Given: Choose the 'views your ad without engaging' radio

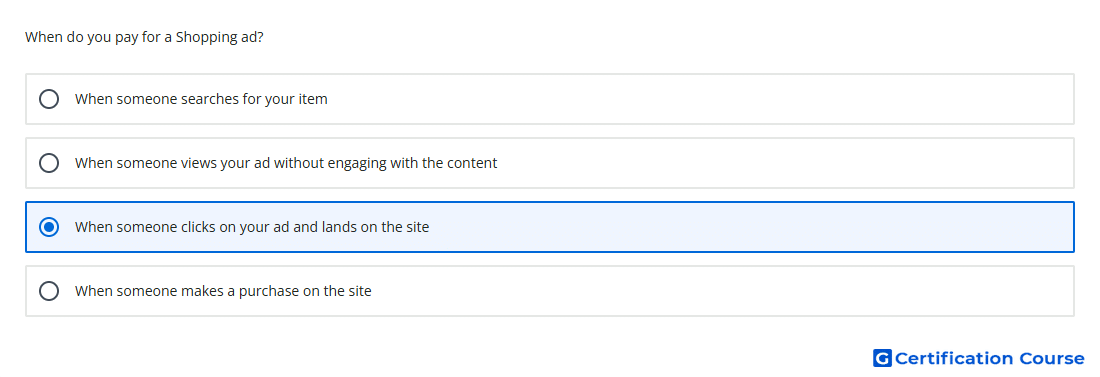Looking at the screenshot, I should pyautogui.click(x=49, y=163).
